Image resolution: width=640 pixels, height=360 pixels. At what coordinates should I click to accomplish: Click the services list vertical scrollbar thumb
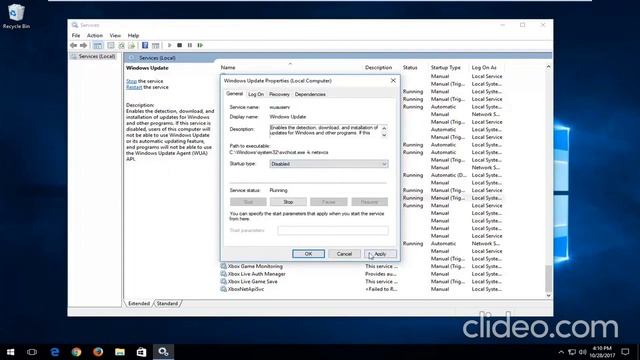(x=549, y=278)
